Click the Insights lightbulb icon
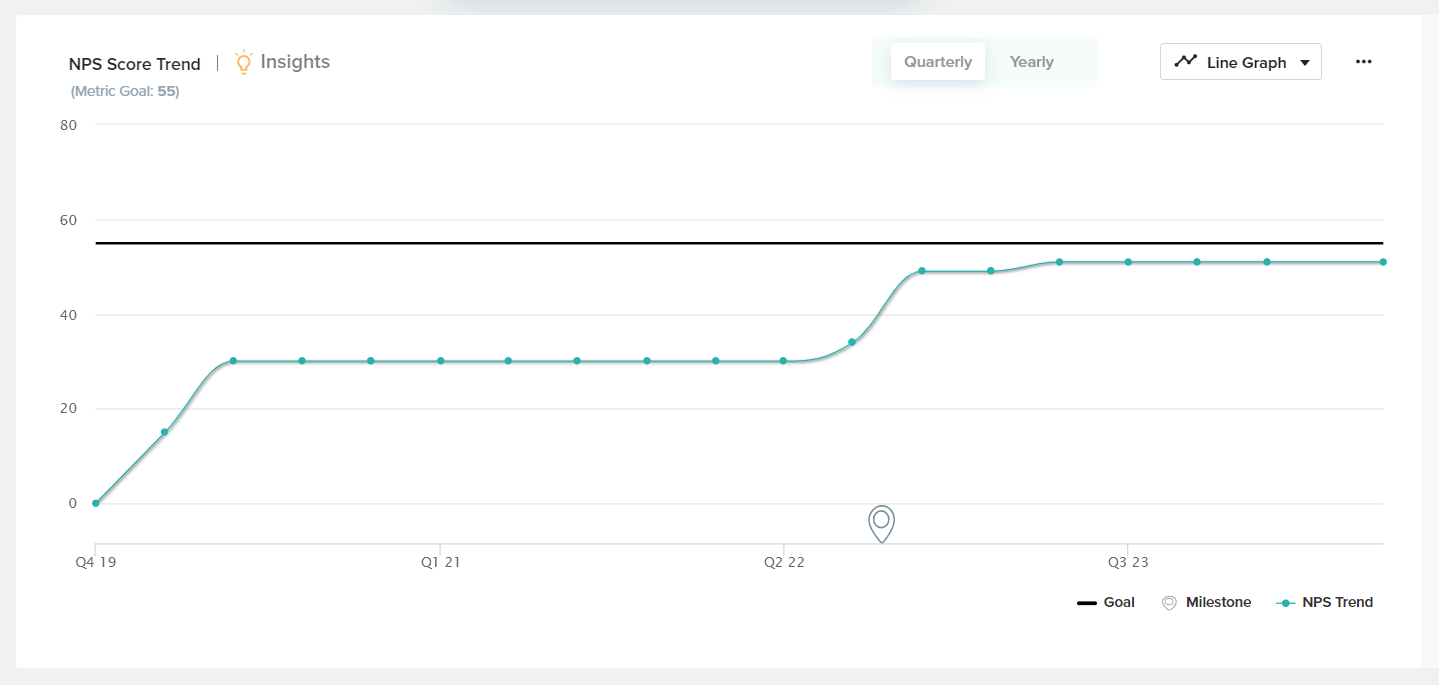Image resolution: width=1439 pixels, height=685 pixels. [243, 62]
